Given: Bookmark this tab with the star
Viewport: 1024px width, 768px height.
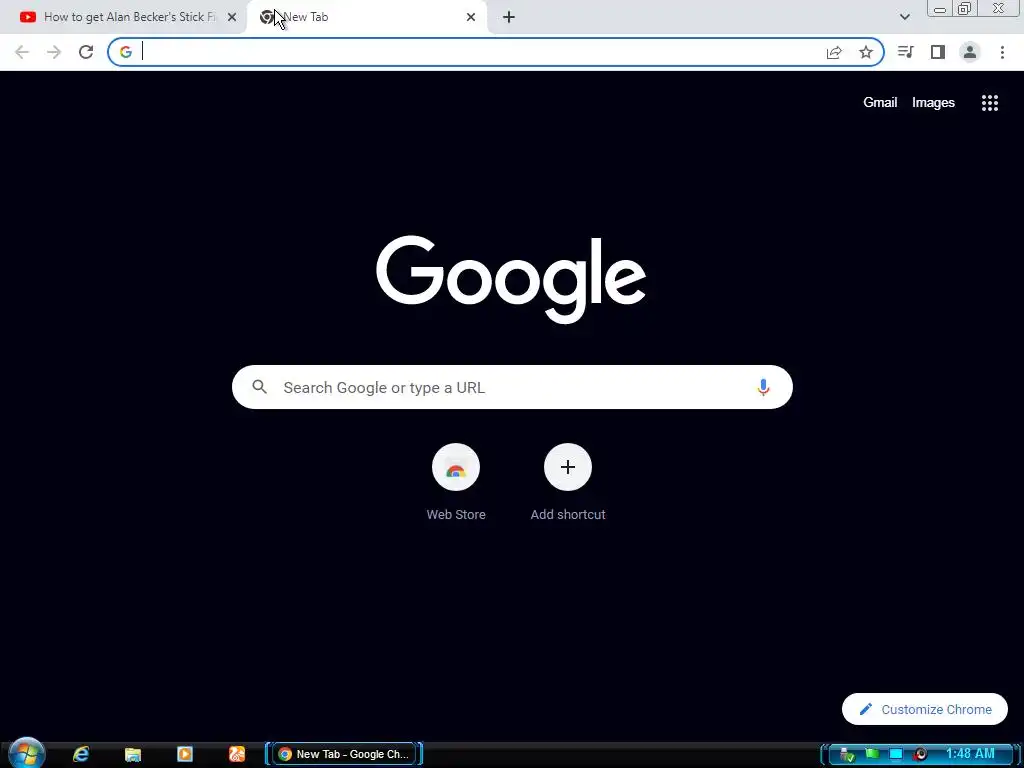Looking at the screenshot, I should pos(866,52).
